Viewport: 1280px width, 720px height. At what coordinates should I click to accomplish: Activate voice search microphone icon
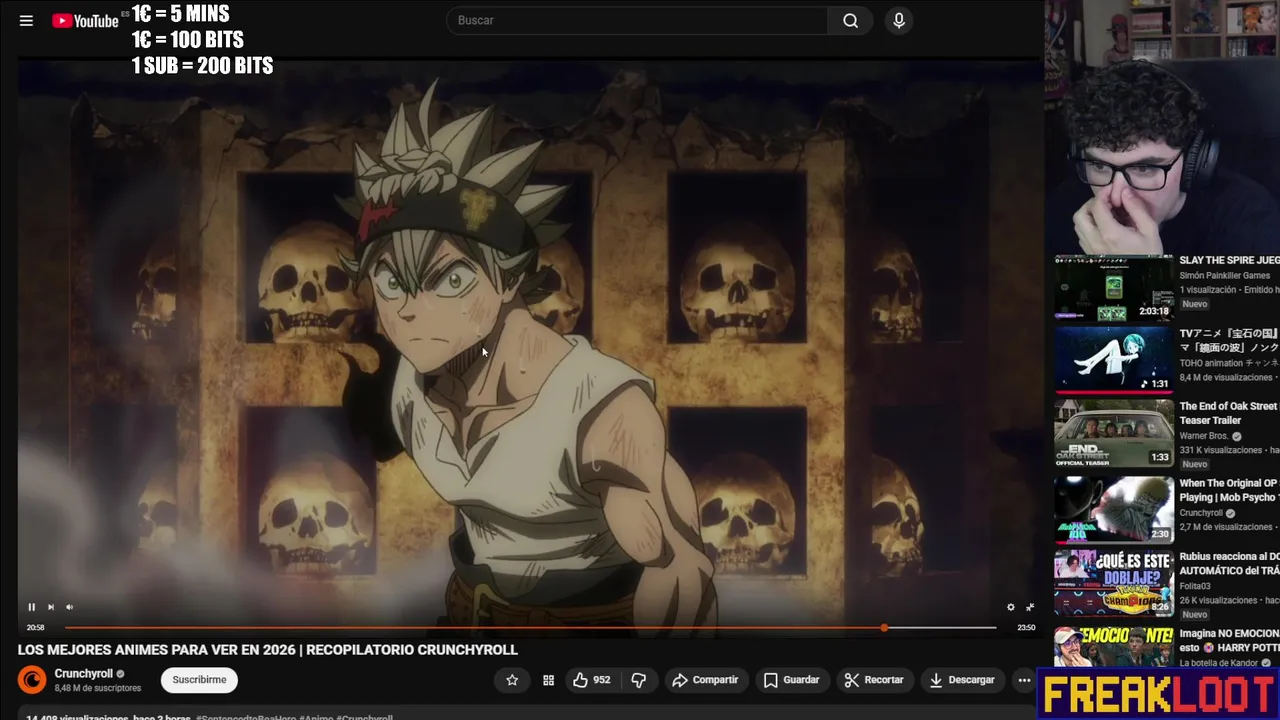(899, 20)
